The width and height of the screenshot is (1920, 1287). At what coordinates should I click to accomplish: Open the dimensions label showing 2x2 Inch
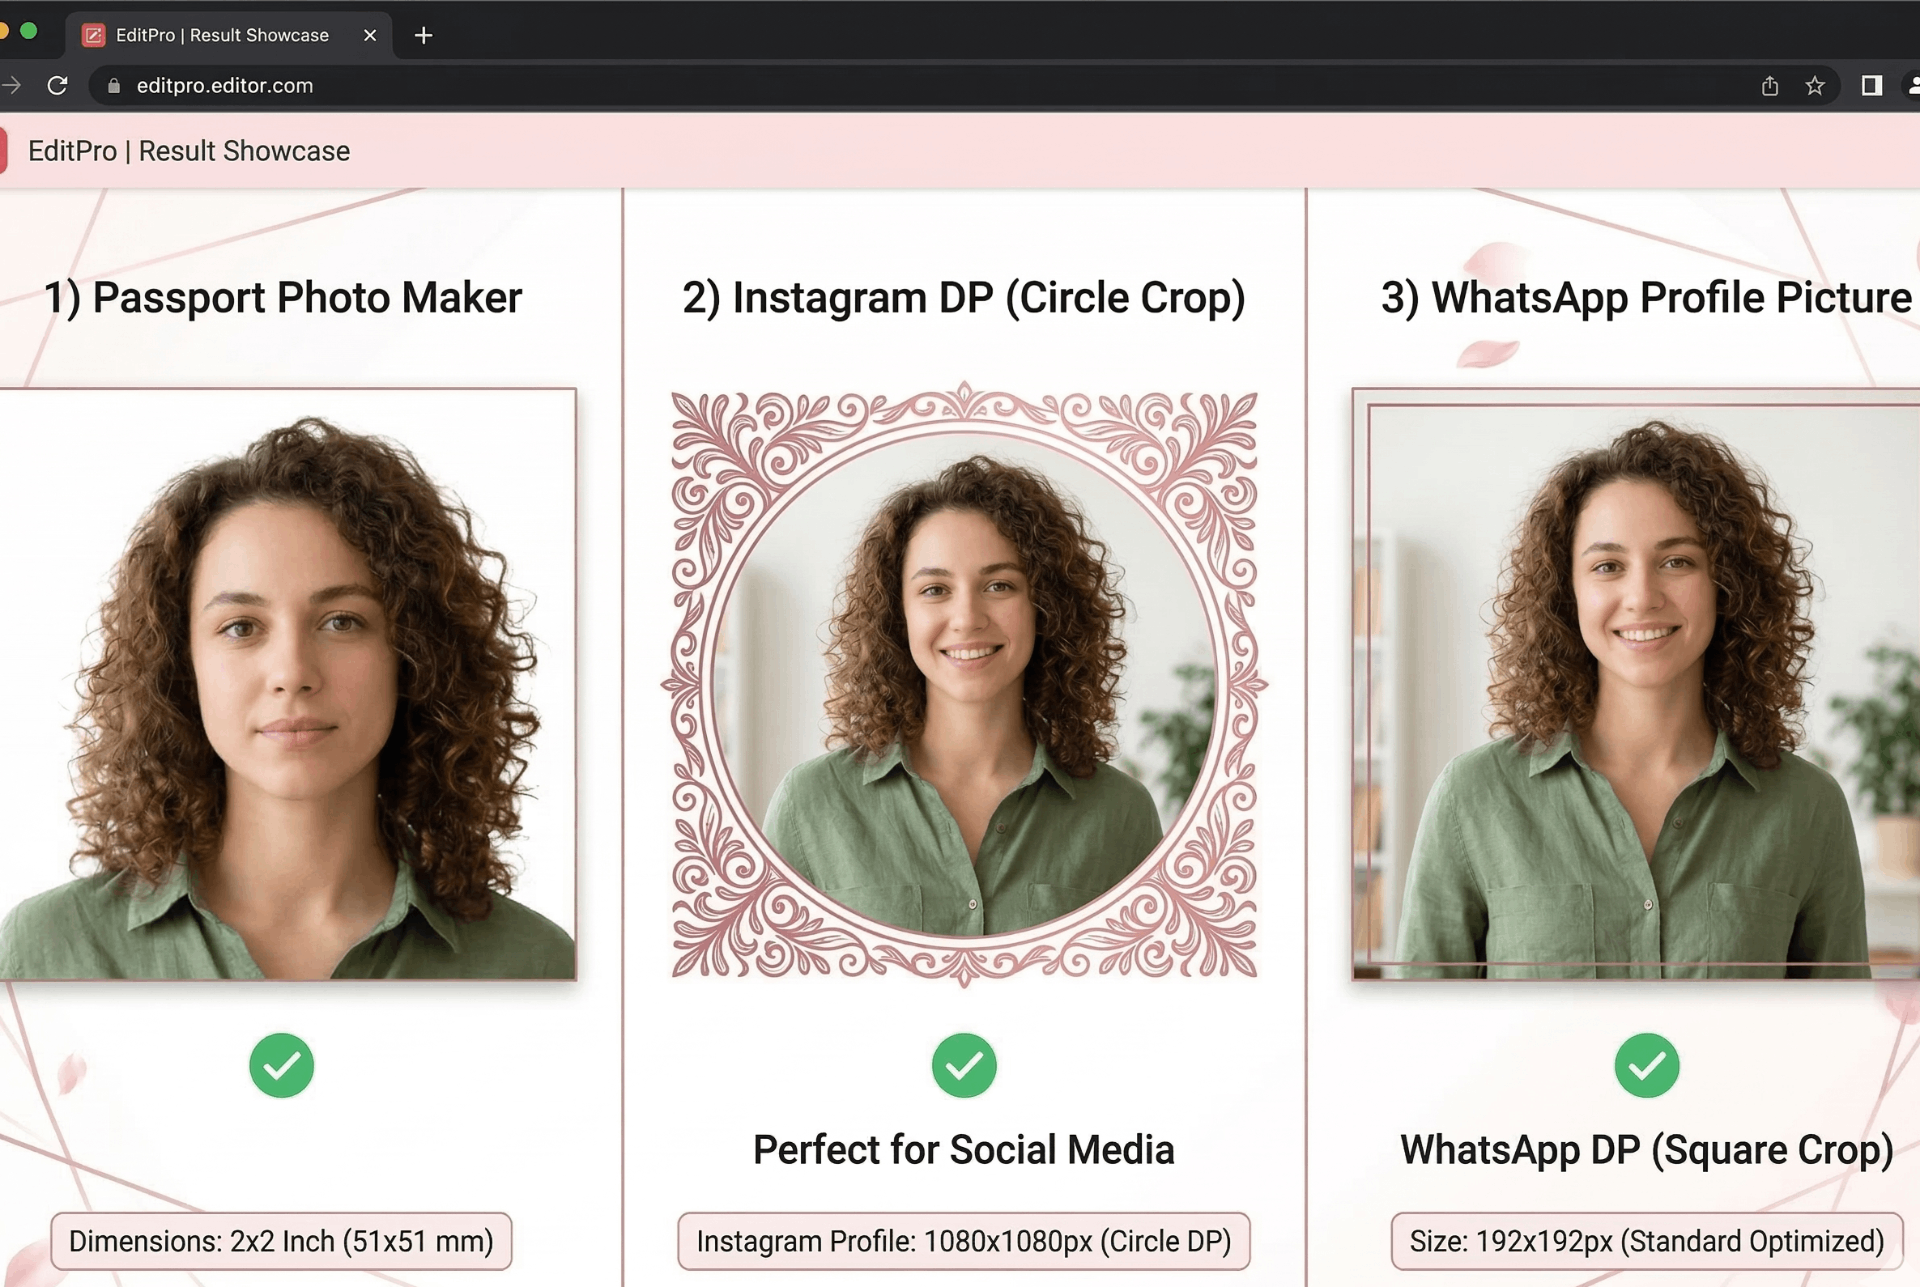(x=282, y=1241)
